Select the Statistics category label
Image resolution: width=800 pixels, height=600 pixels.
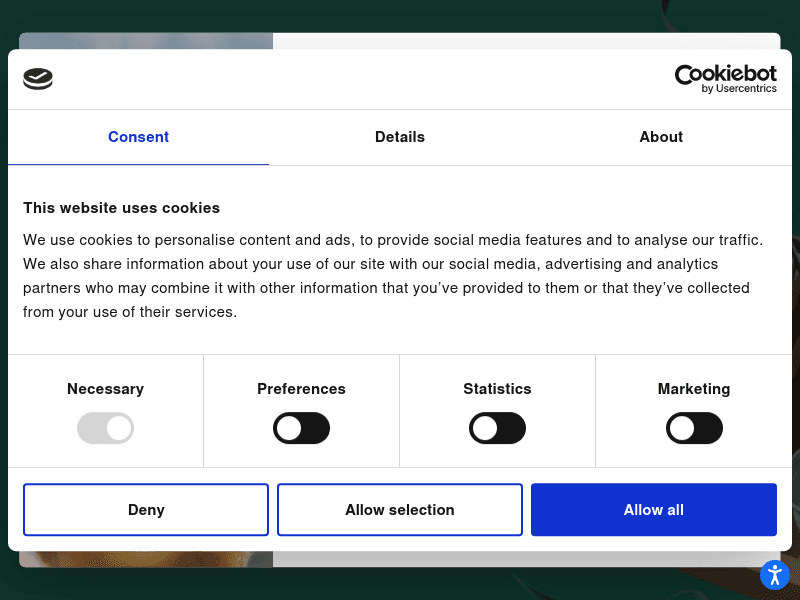click(x=497, y=389)
